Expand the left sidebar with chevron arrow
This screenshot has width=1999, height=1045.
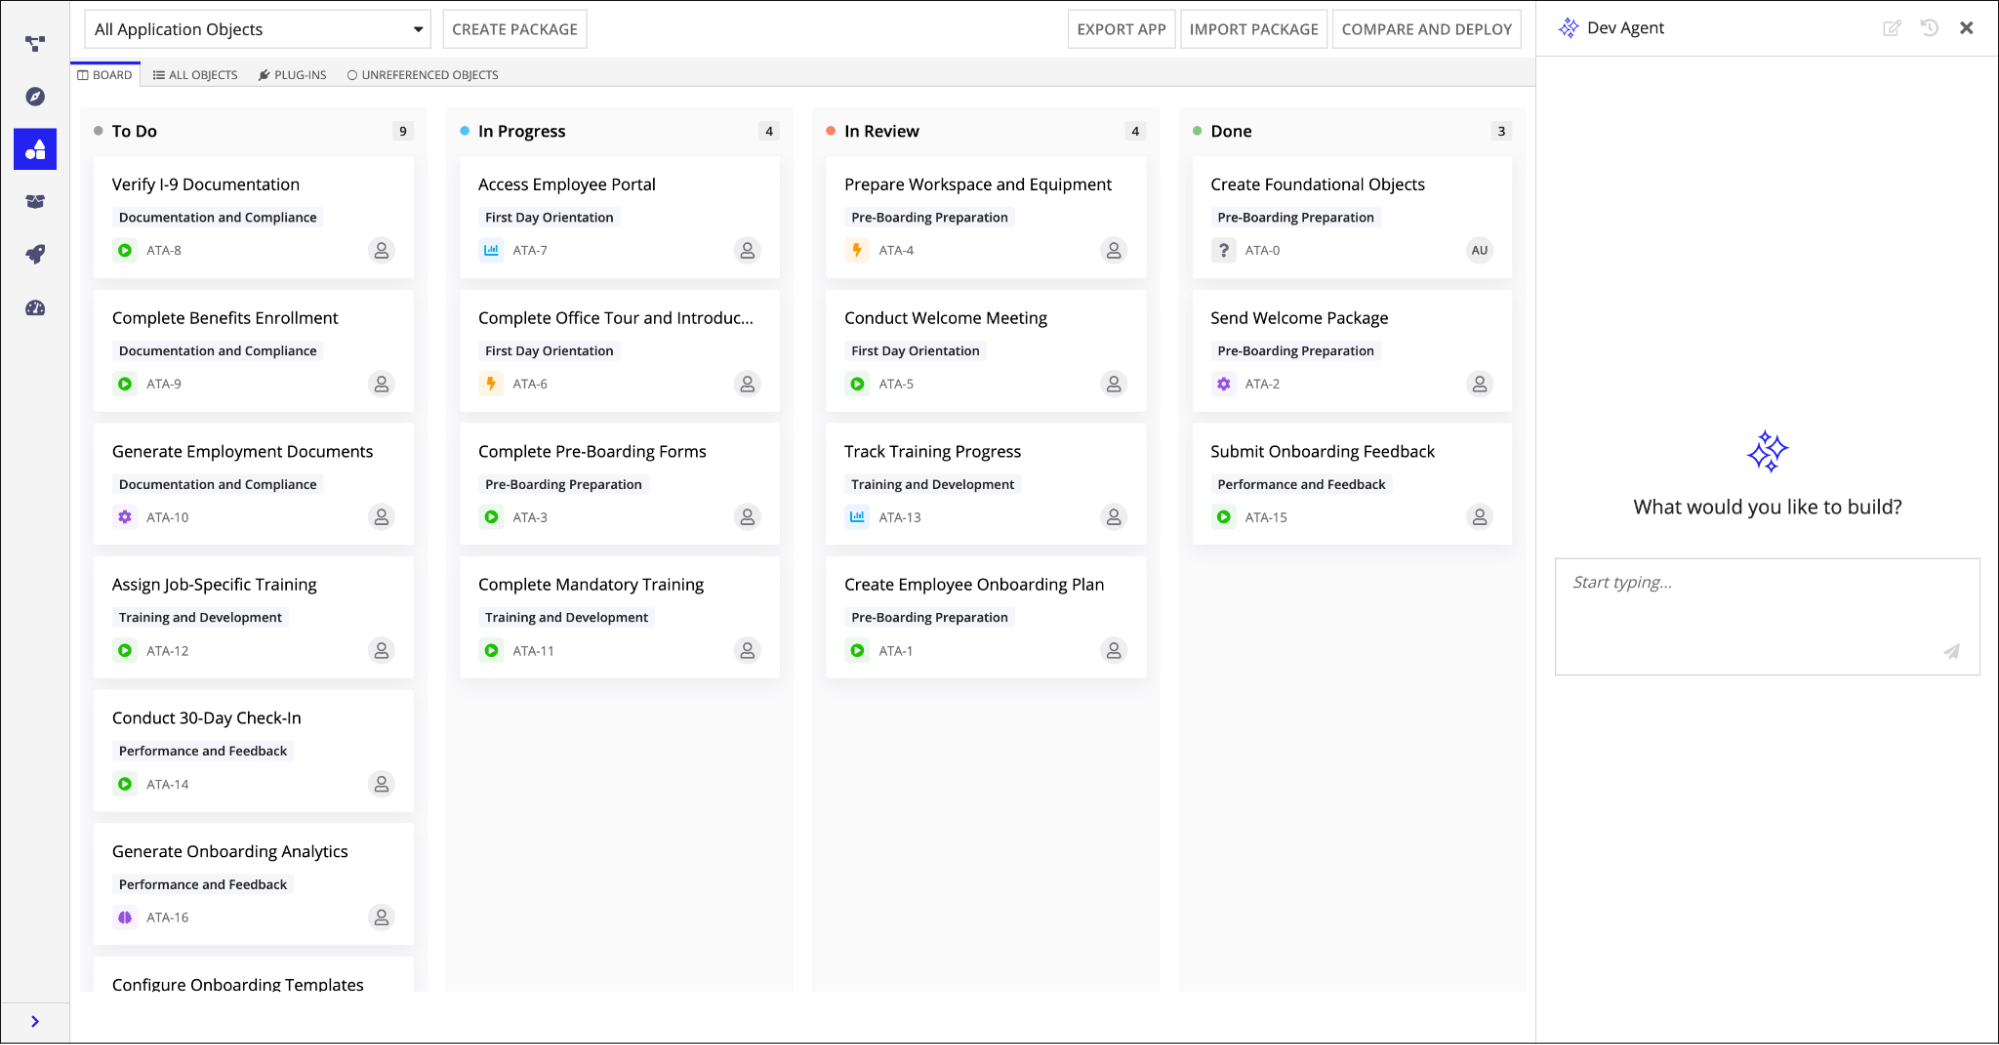tap(35, 1021)
